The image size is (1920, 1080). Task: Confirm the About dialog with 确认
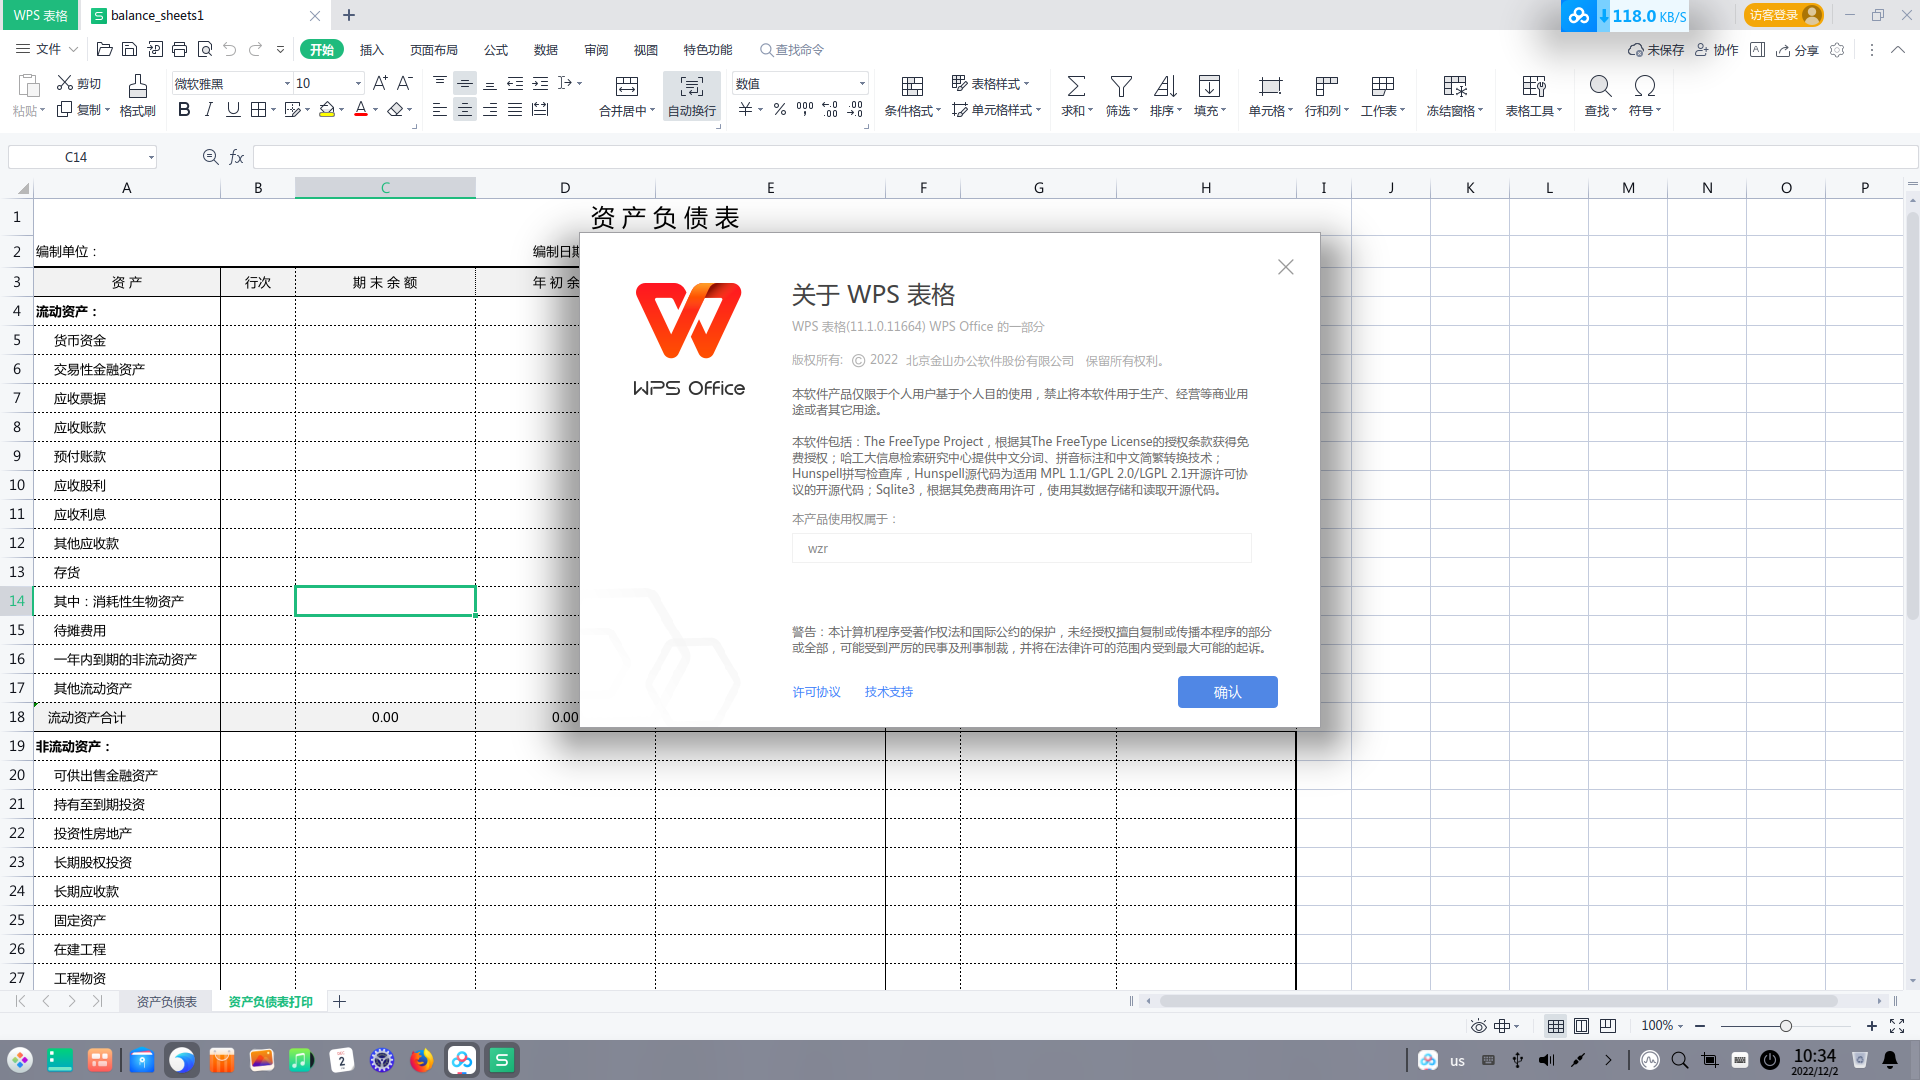pyautogui.click(x=1227, y=692)
